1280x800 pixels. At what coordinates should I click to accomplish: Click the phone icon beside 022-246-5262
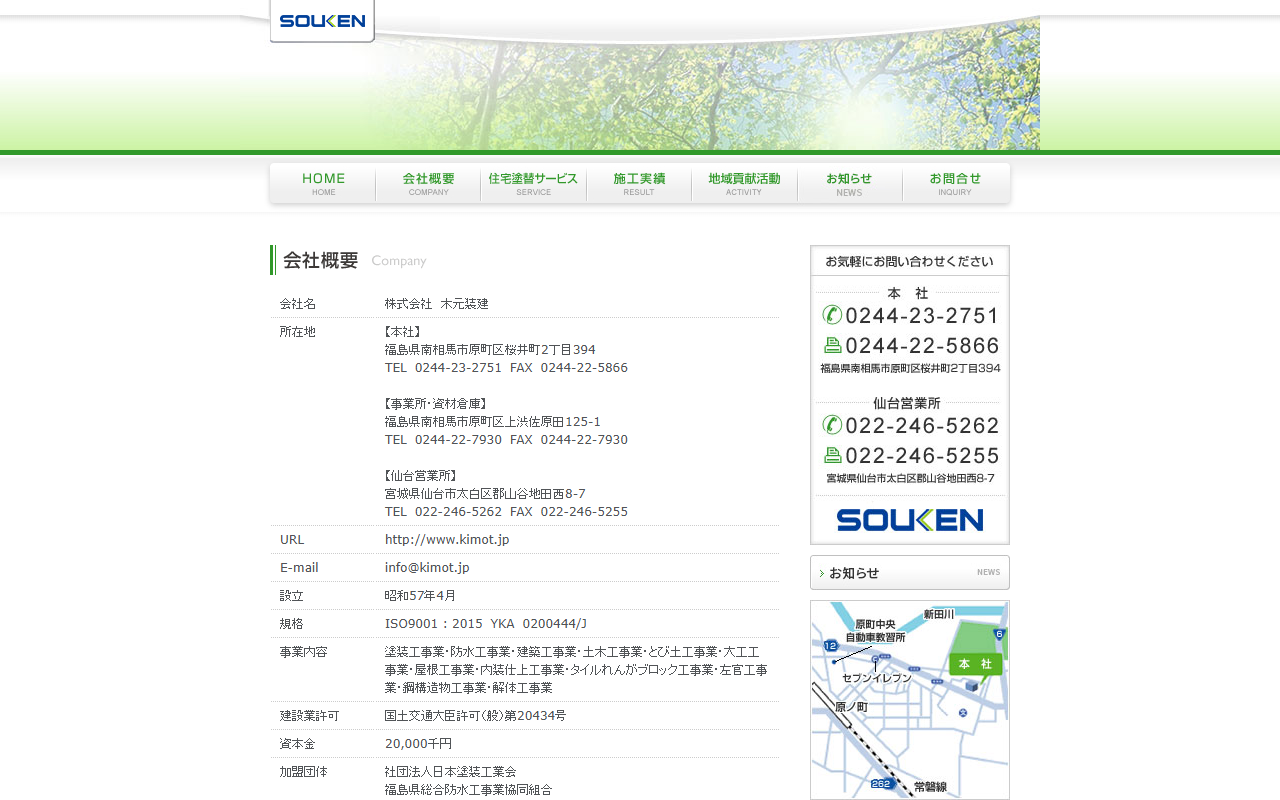832,425
